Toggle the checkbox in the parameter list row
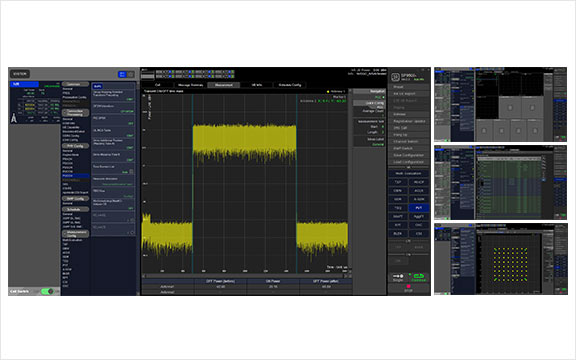 point(131,172)
